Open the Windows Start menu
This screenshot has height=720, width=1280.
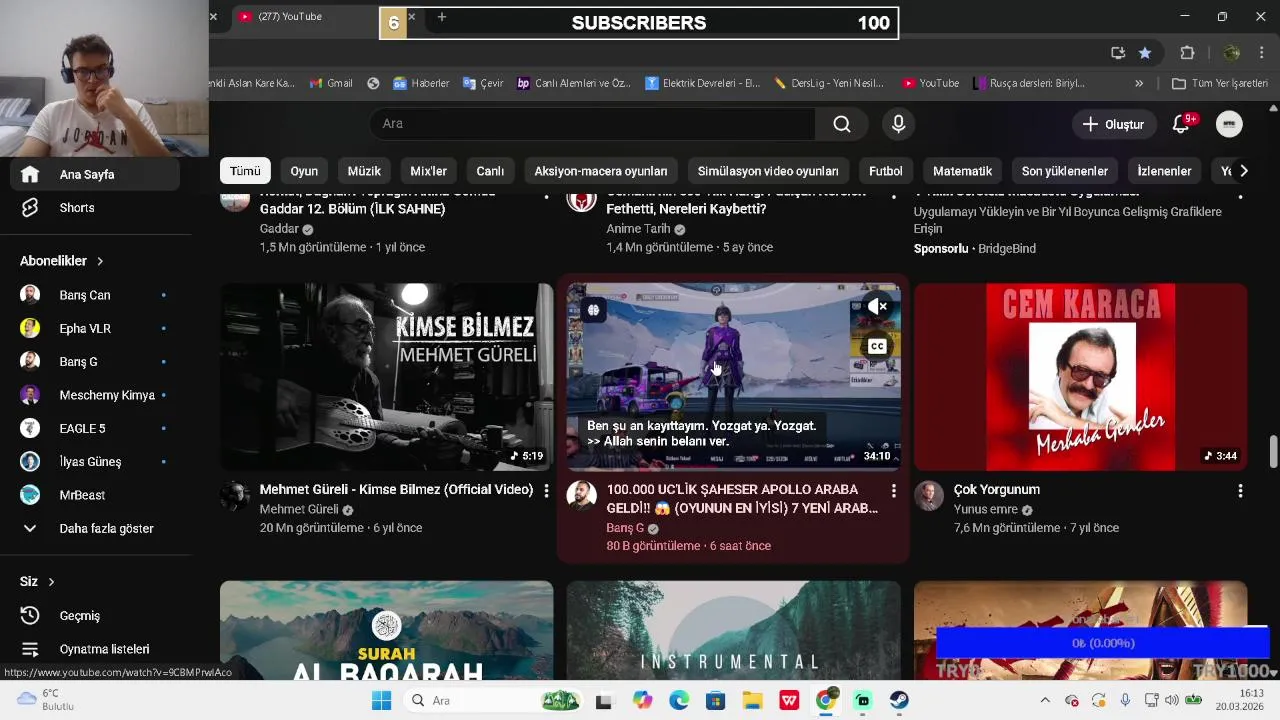point(381,701)
